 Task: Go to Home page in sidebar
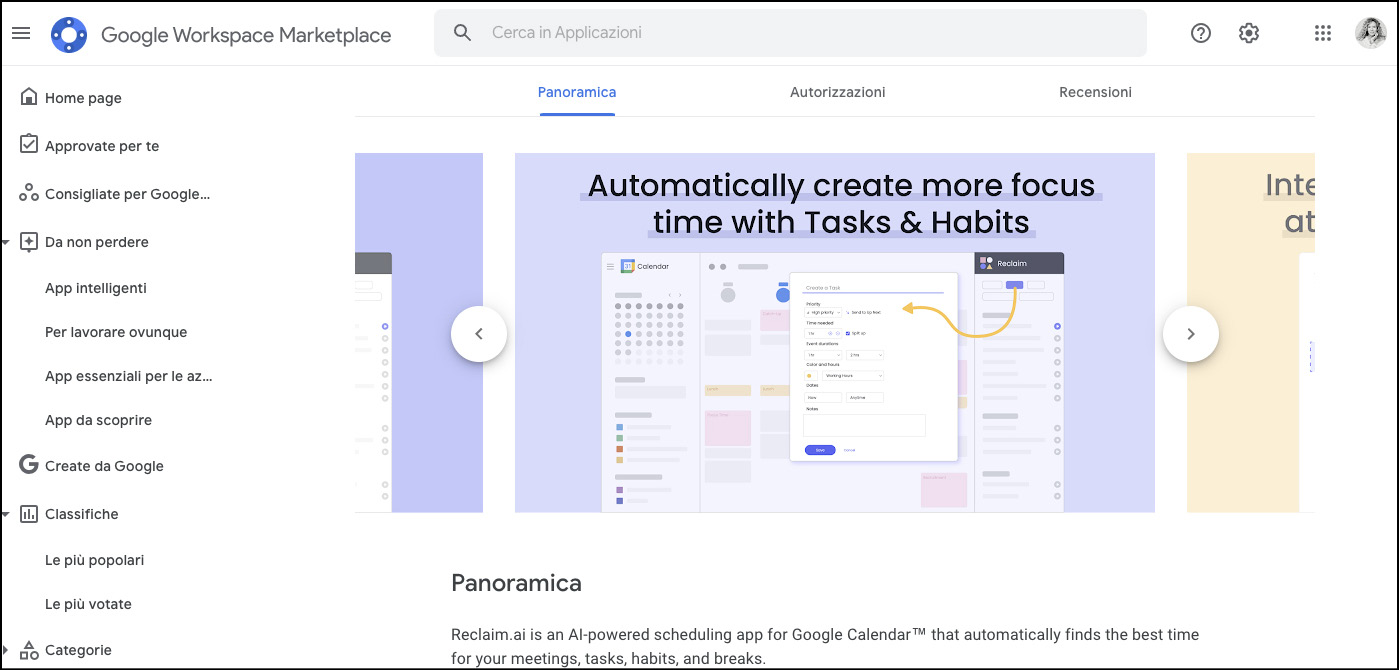tap(83, 98)
